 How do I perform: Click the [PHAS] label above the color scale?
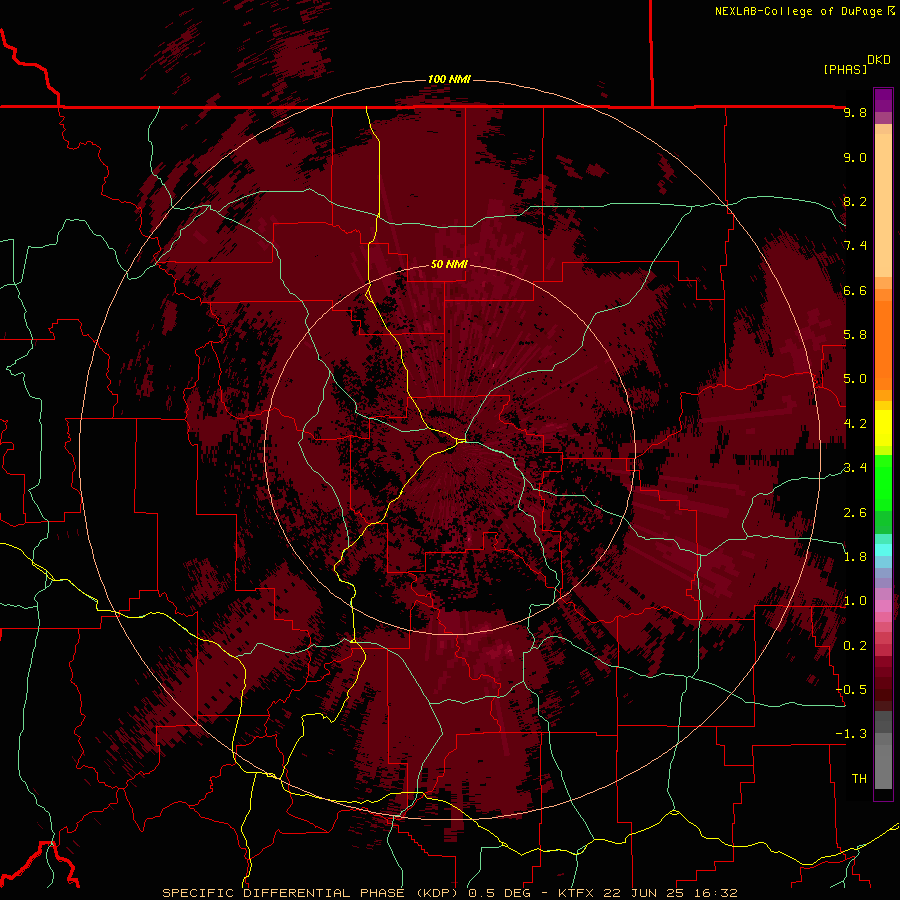click(845, 70)
